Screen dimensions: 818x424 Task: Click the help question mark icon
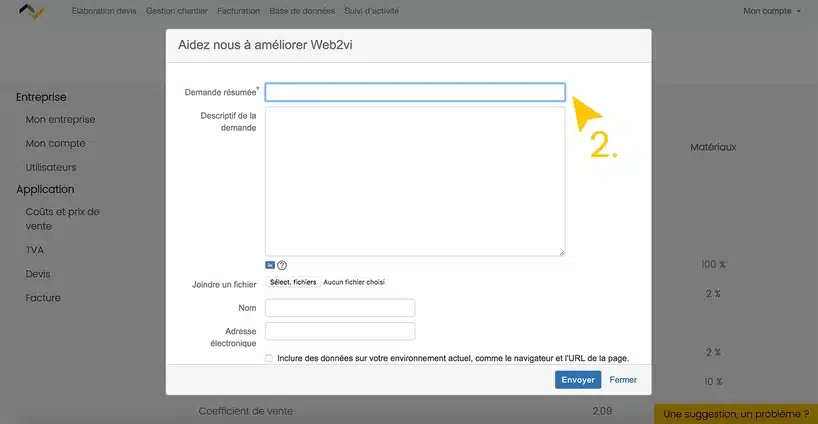tap(282, 265)
